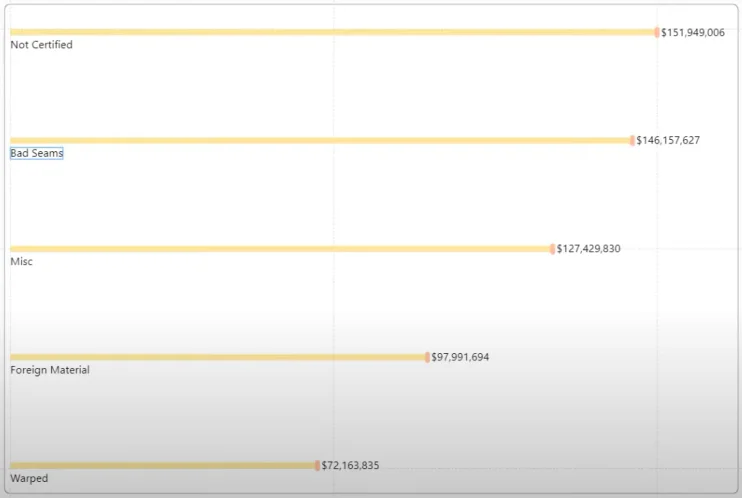Click the selected Bad Seams label
The image size is (742, 498).
coord(36,153)
